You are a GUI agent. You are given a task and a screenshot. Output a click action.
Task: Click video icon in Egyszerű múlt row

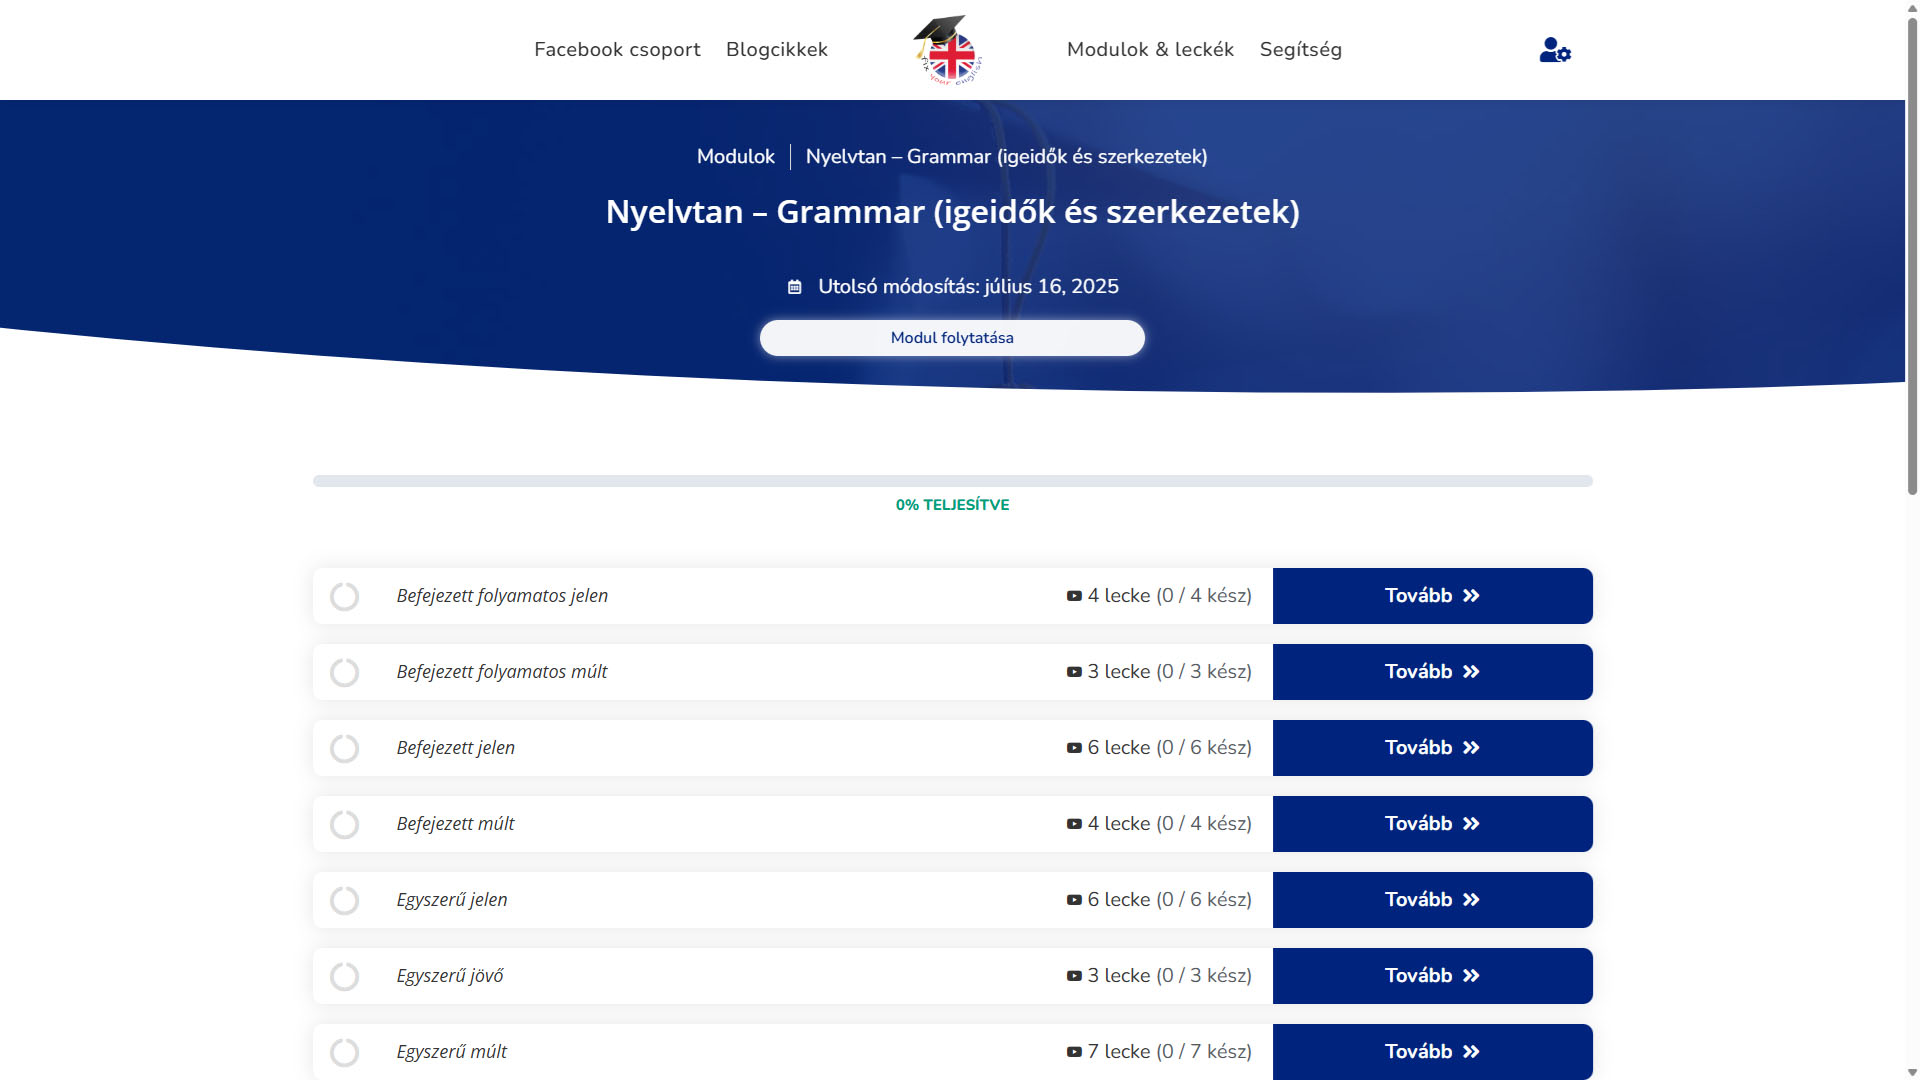pos(1074,1052)
